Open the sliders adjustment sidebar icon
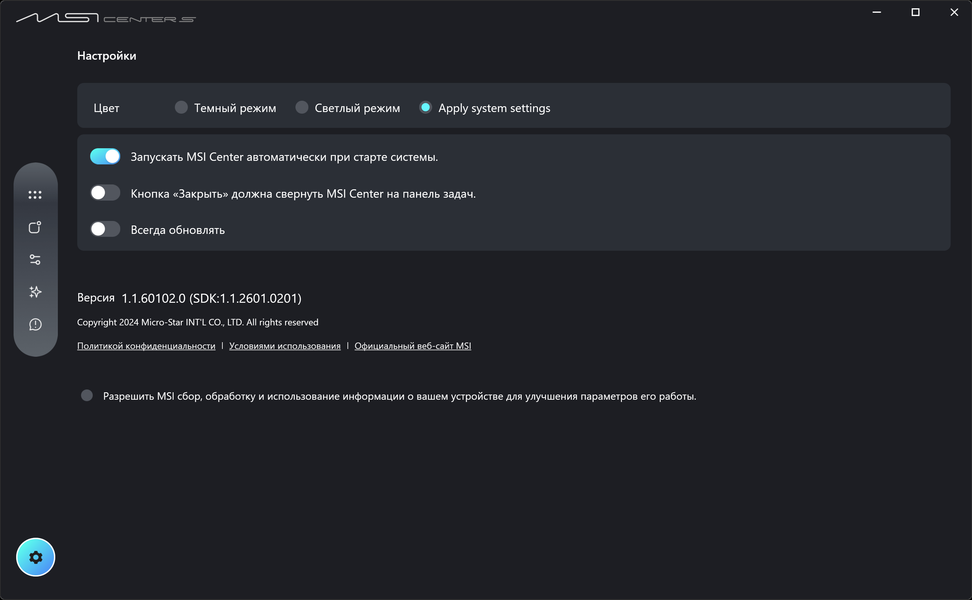The image size is (972, 600). point(35,260)
